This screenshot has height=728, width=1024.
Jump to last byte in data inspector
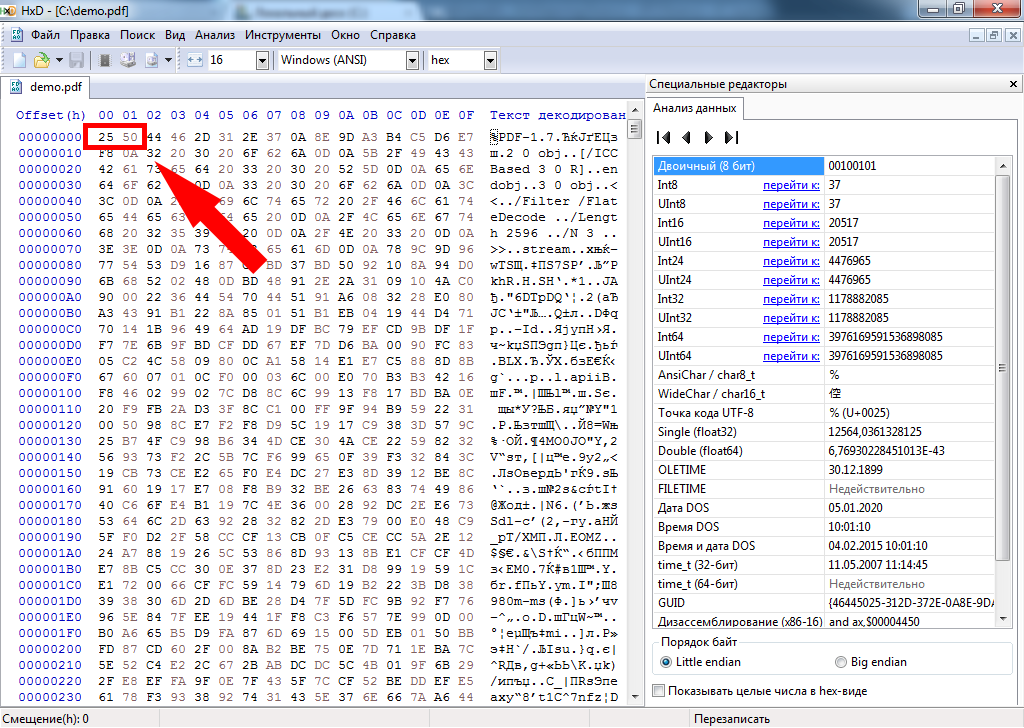(731, 137)
